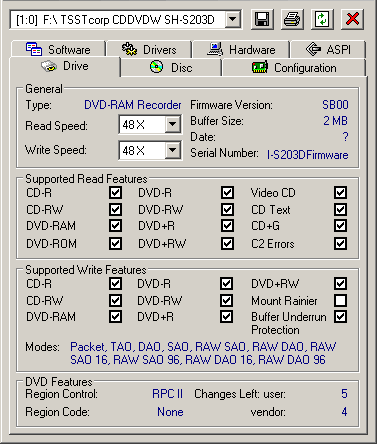The image size is (377, 444).
Task: Toggle DVD-RAM read feature checkbox
Action: 115,226
